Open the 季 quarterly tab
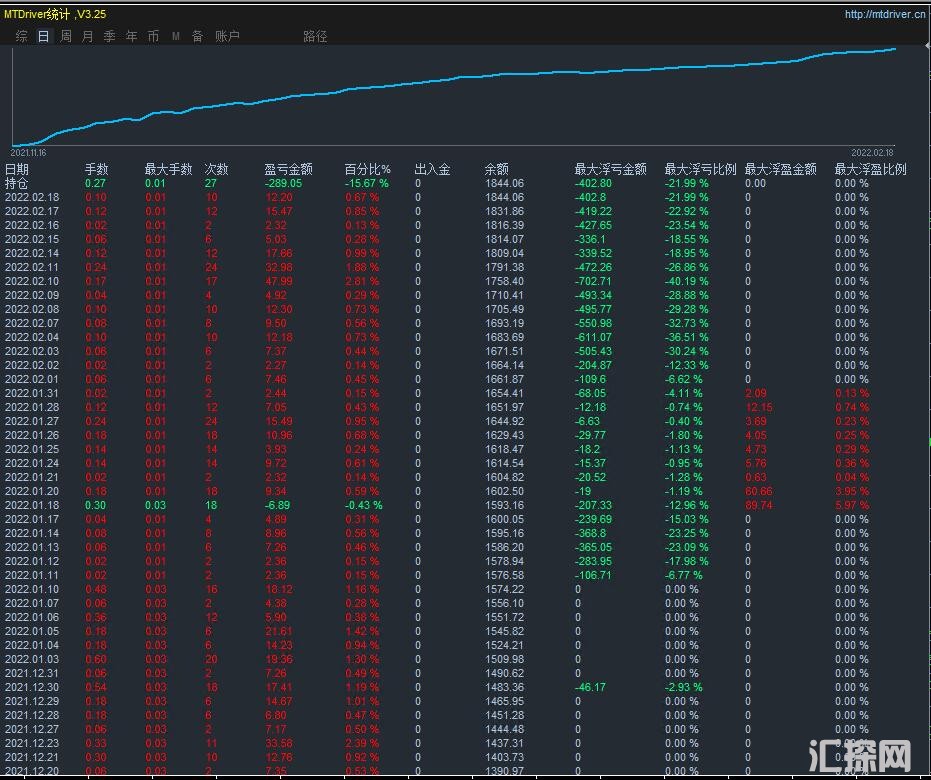The height and width of the screenshot is (780, 931). click(x=109, y=36)
